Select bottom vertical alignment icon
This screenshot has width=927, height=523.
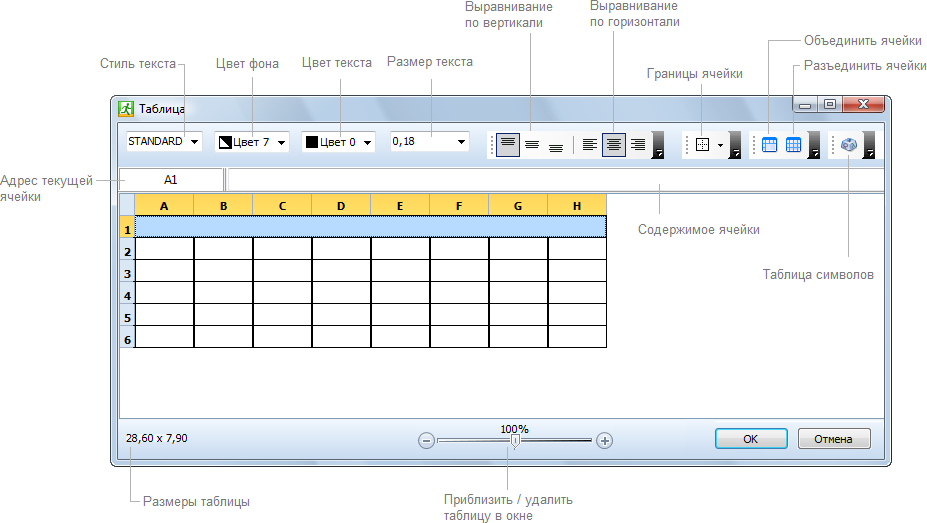[x=556, y=144]
